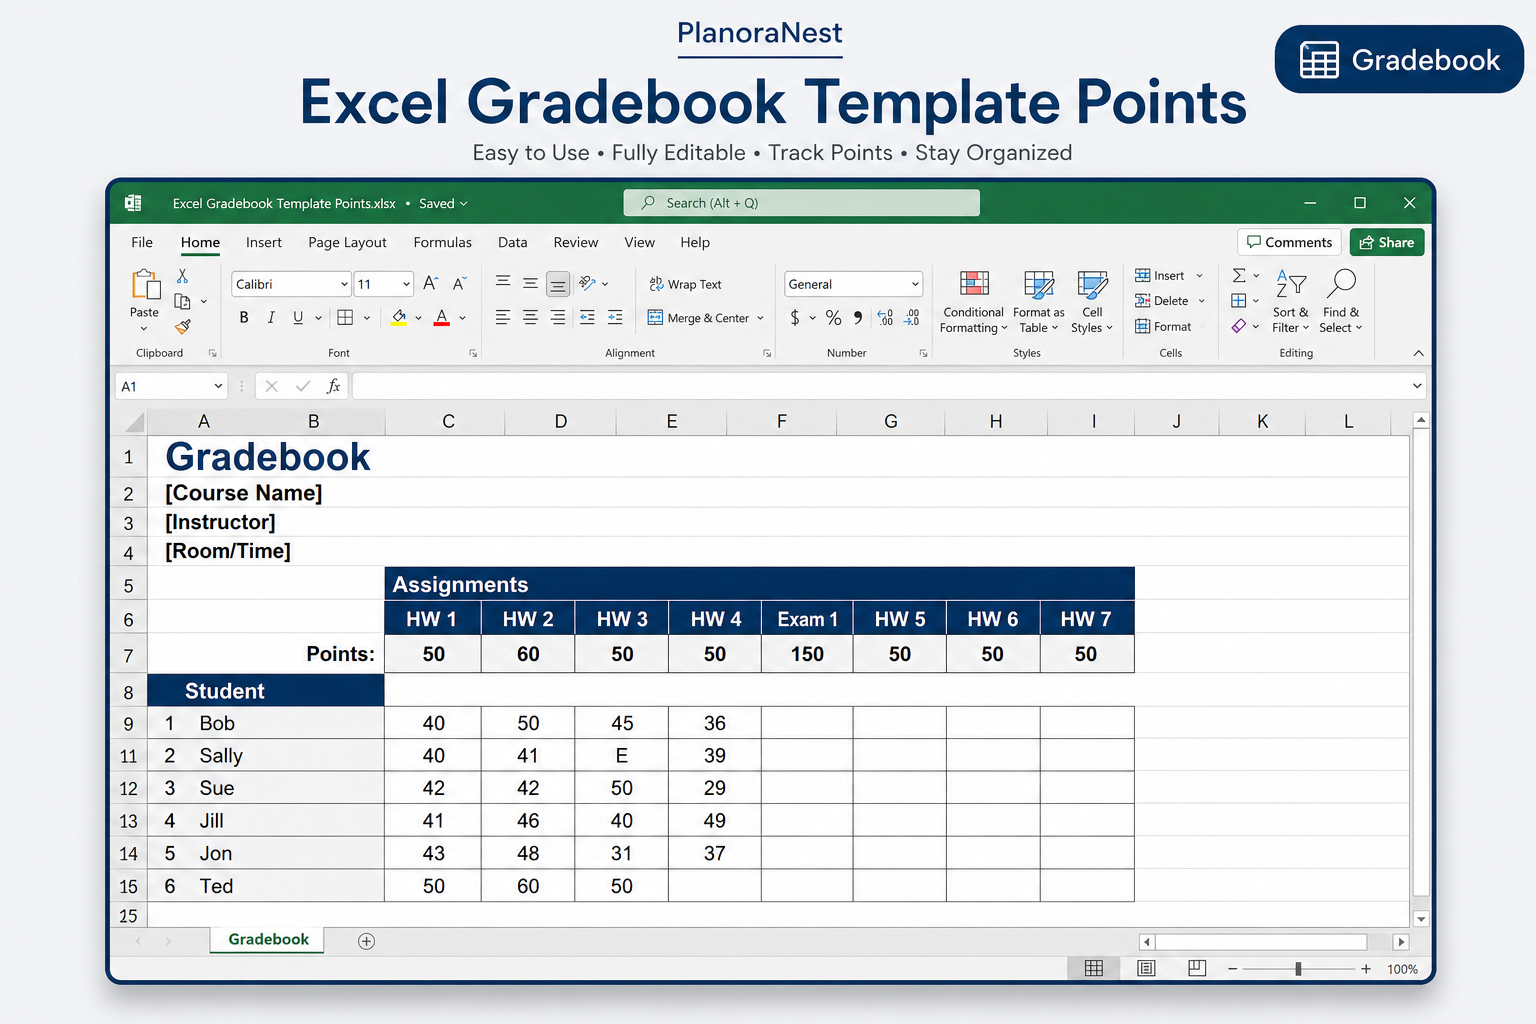Viewport: 1536px width, 1024px height.
Task: Switch to the Page Layout tab
Action: 347,242
